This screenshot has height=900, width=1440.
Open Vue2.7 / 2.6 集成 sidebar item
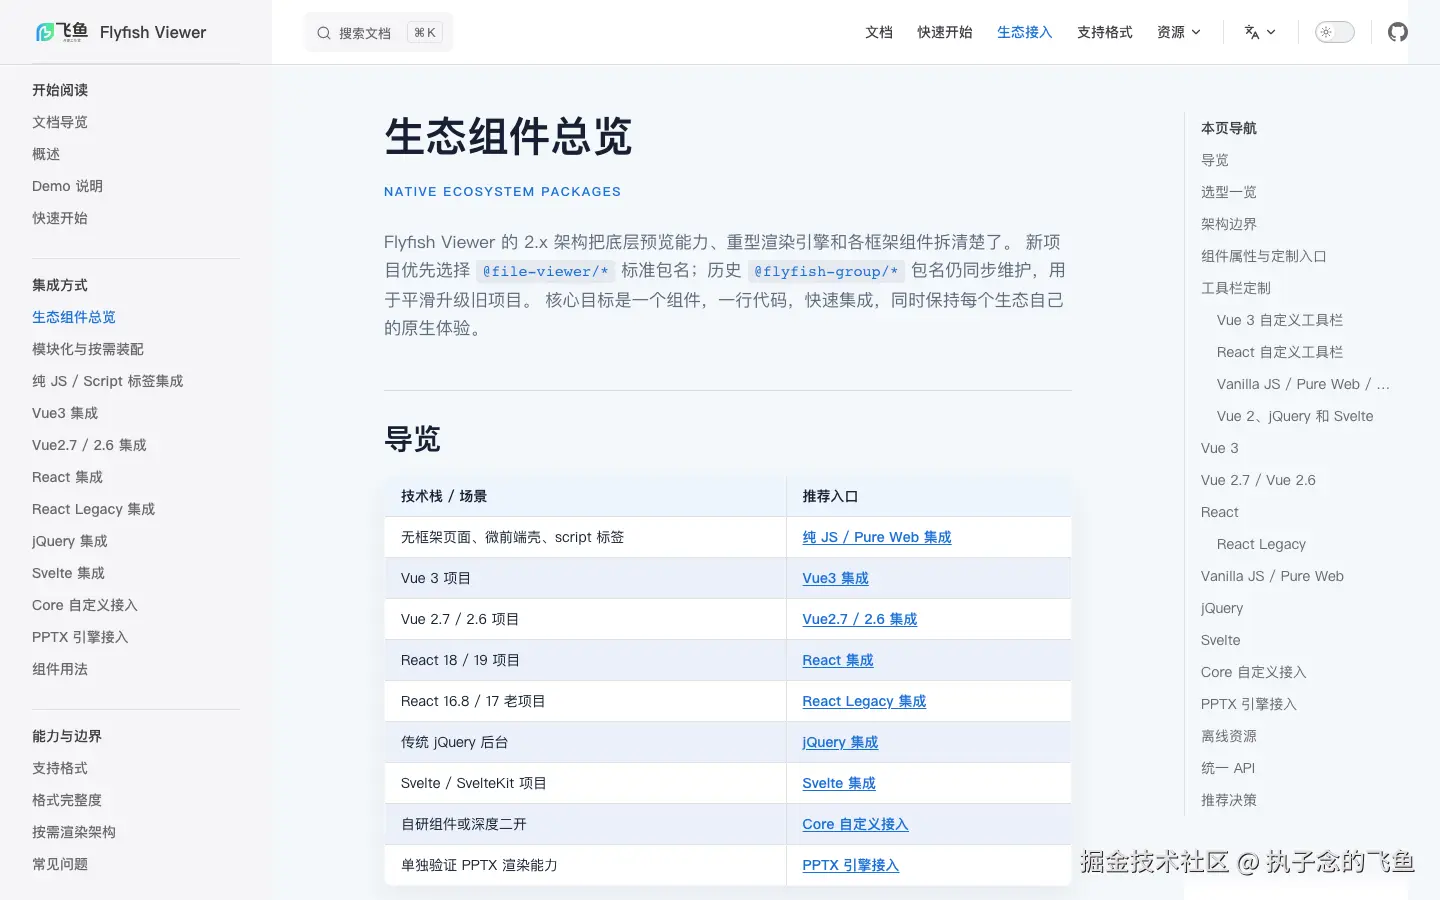tap(89, 445)
